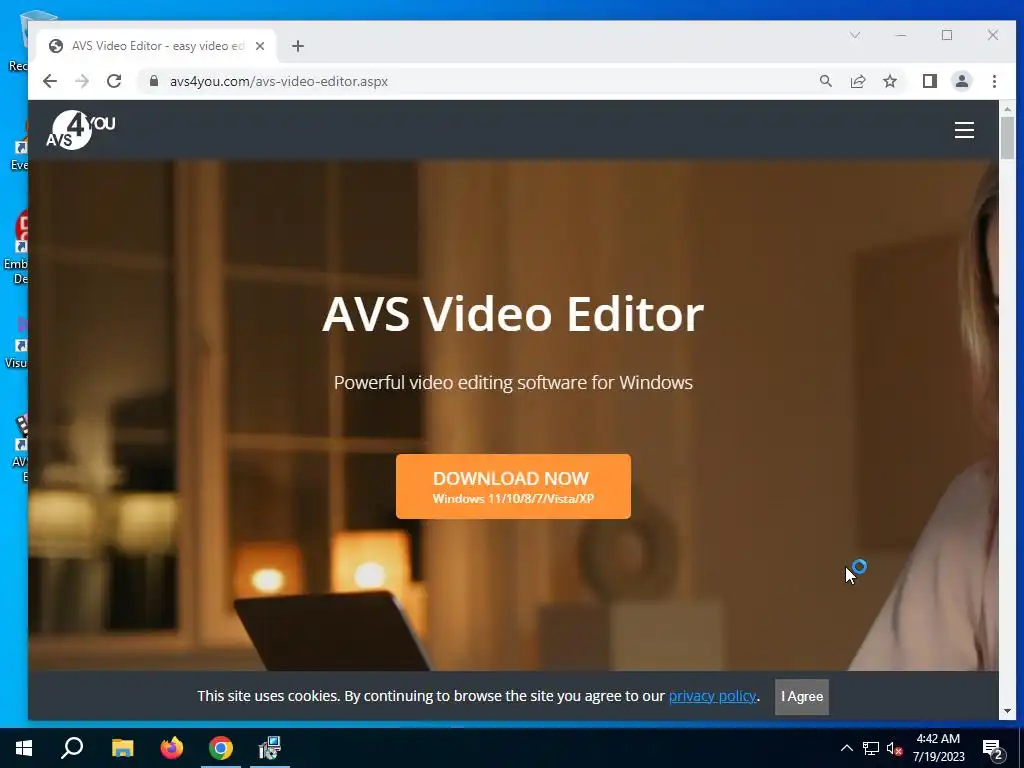The image size is (1024, 768).
Task: Open the zoom magnifier in address bar
Action: click(825, 81)
